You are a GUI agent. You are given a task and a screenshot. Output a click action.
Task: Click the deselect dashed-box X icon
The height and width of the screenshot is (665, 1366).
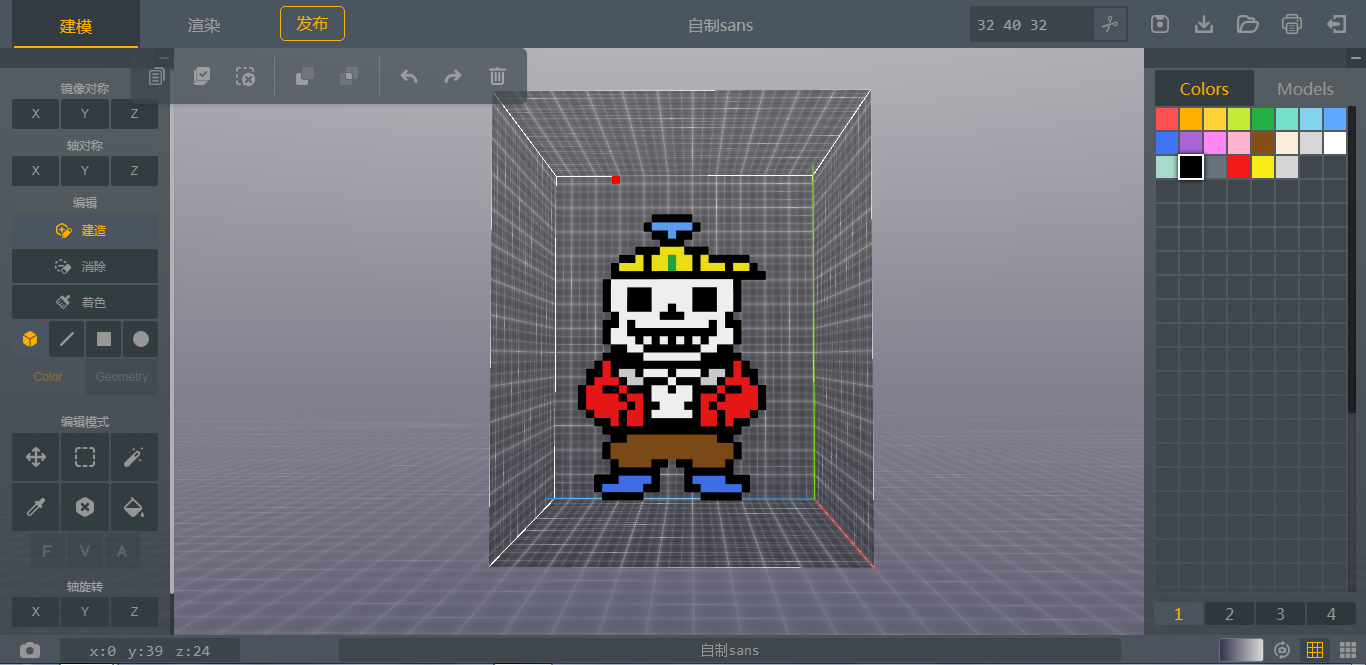[x=245, y=76]
